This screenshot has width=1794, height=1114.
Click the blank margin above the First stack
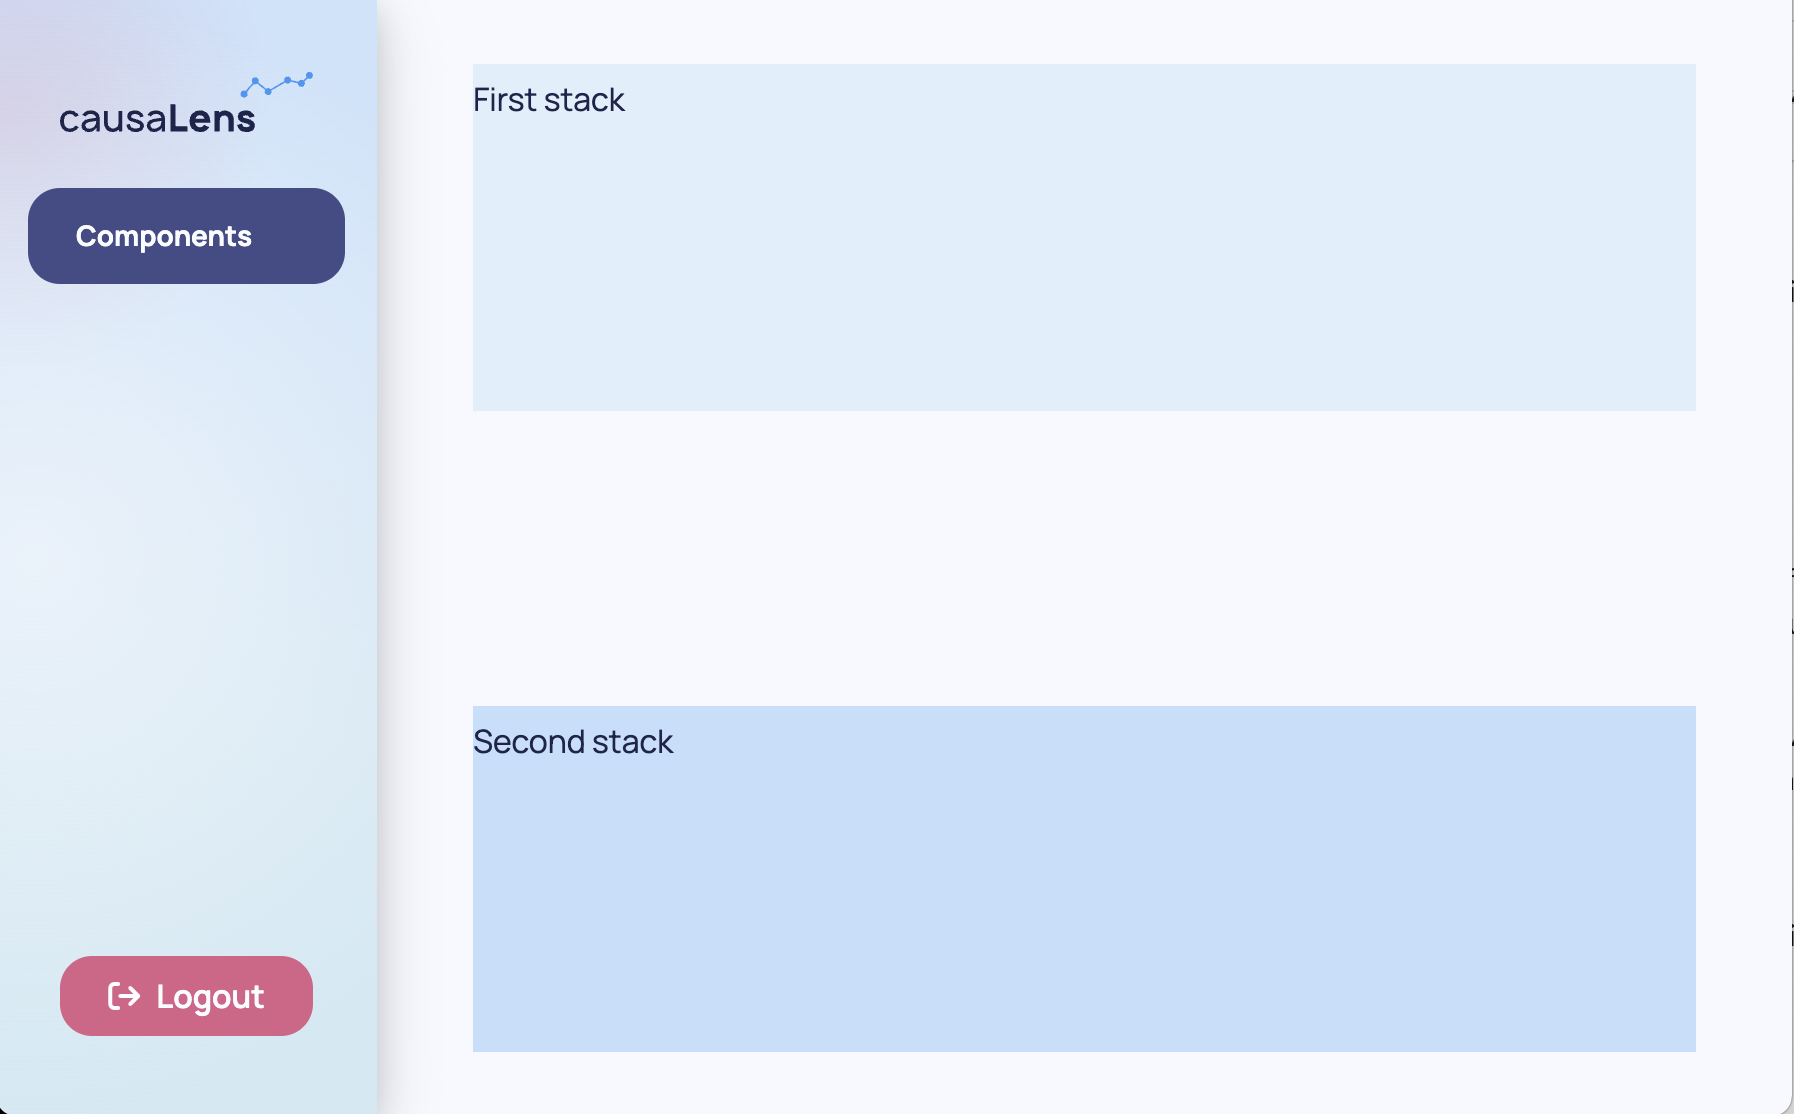click(1084, 32)
